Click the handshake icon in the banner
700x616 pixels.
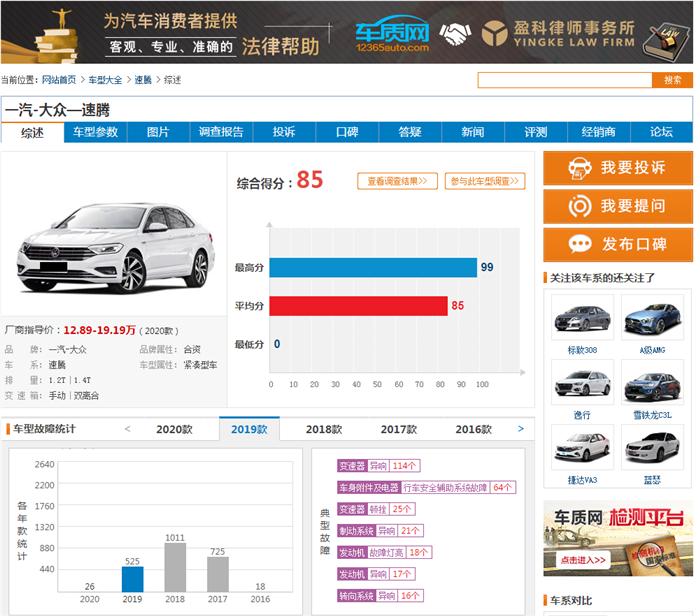pos(455,34)
